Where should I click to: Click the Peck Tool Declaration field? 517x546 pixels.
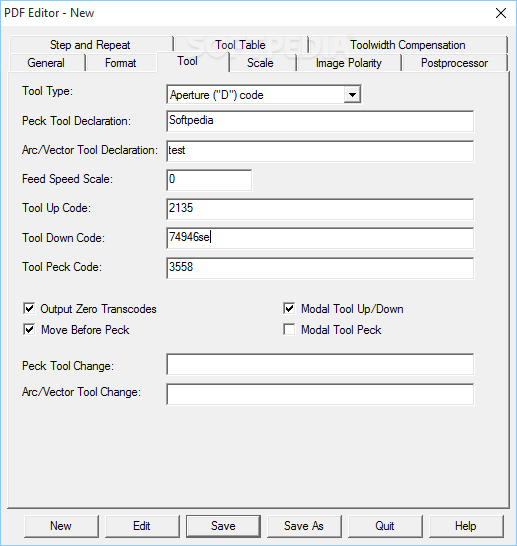click(320, 121)
